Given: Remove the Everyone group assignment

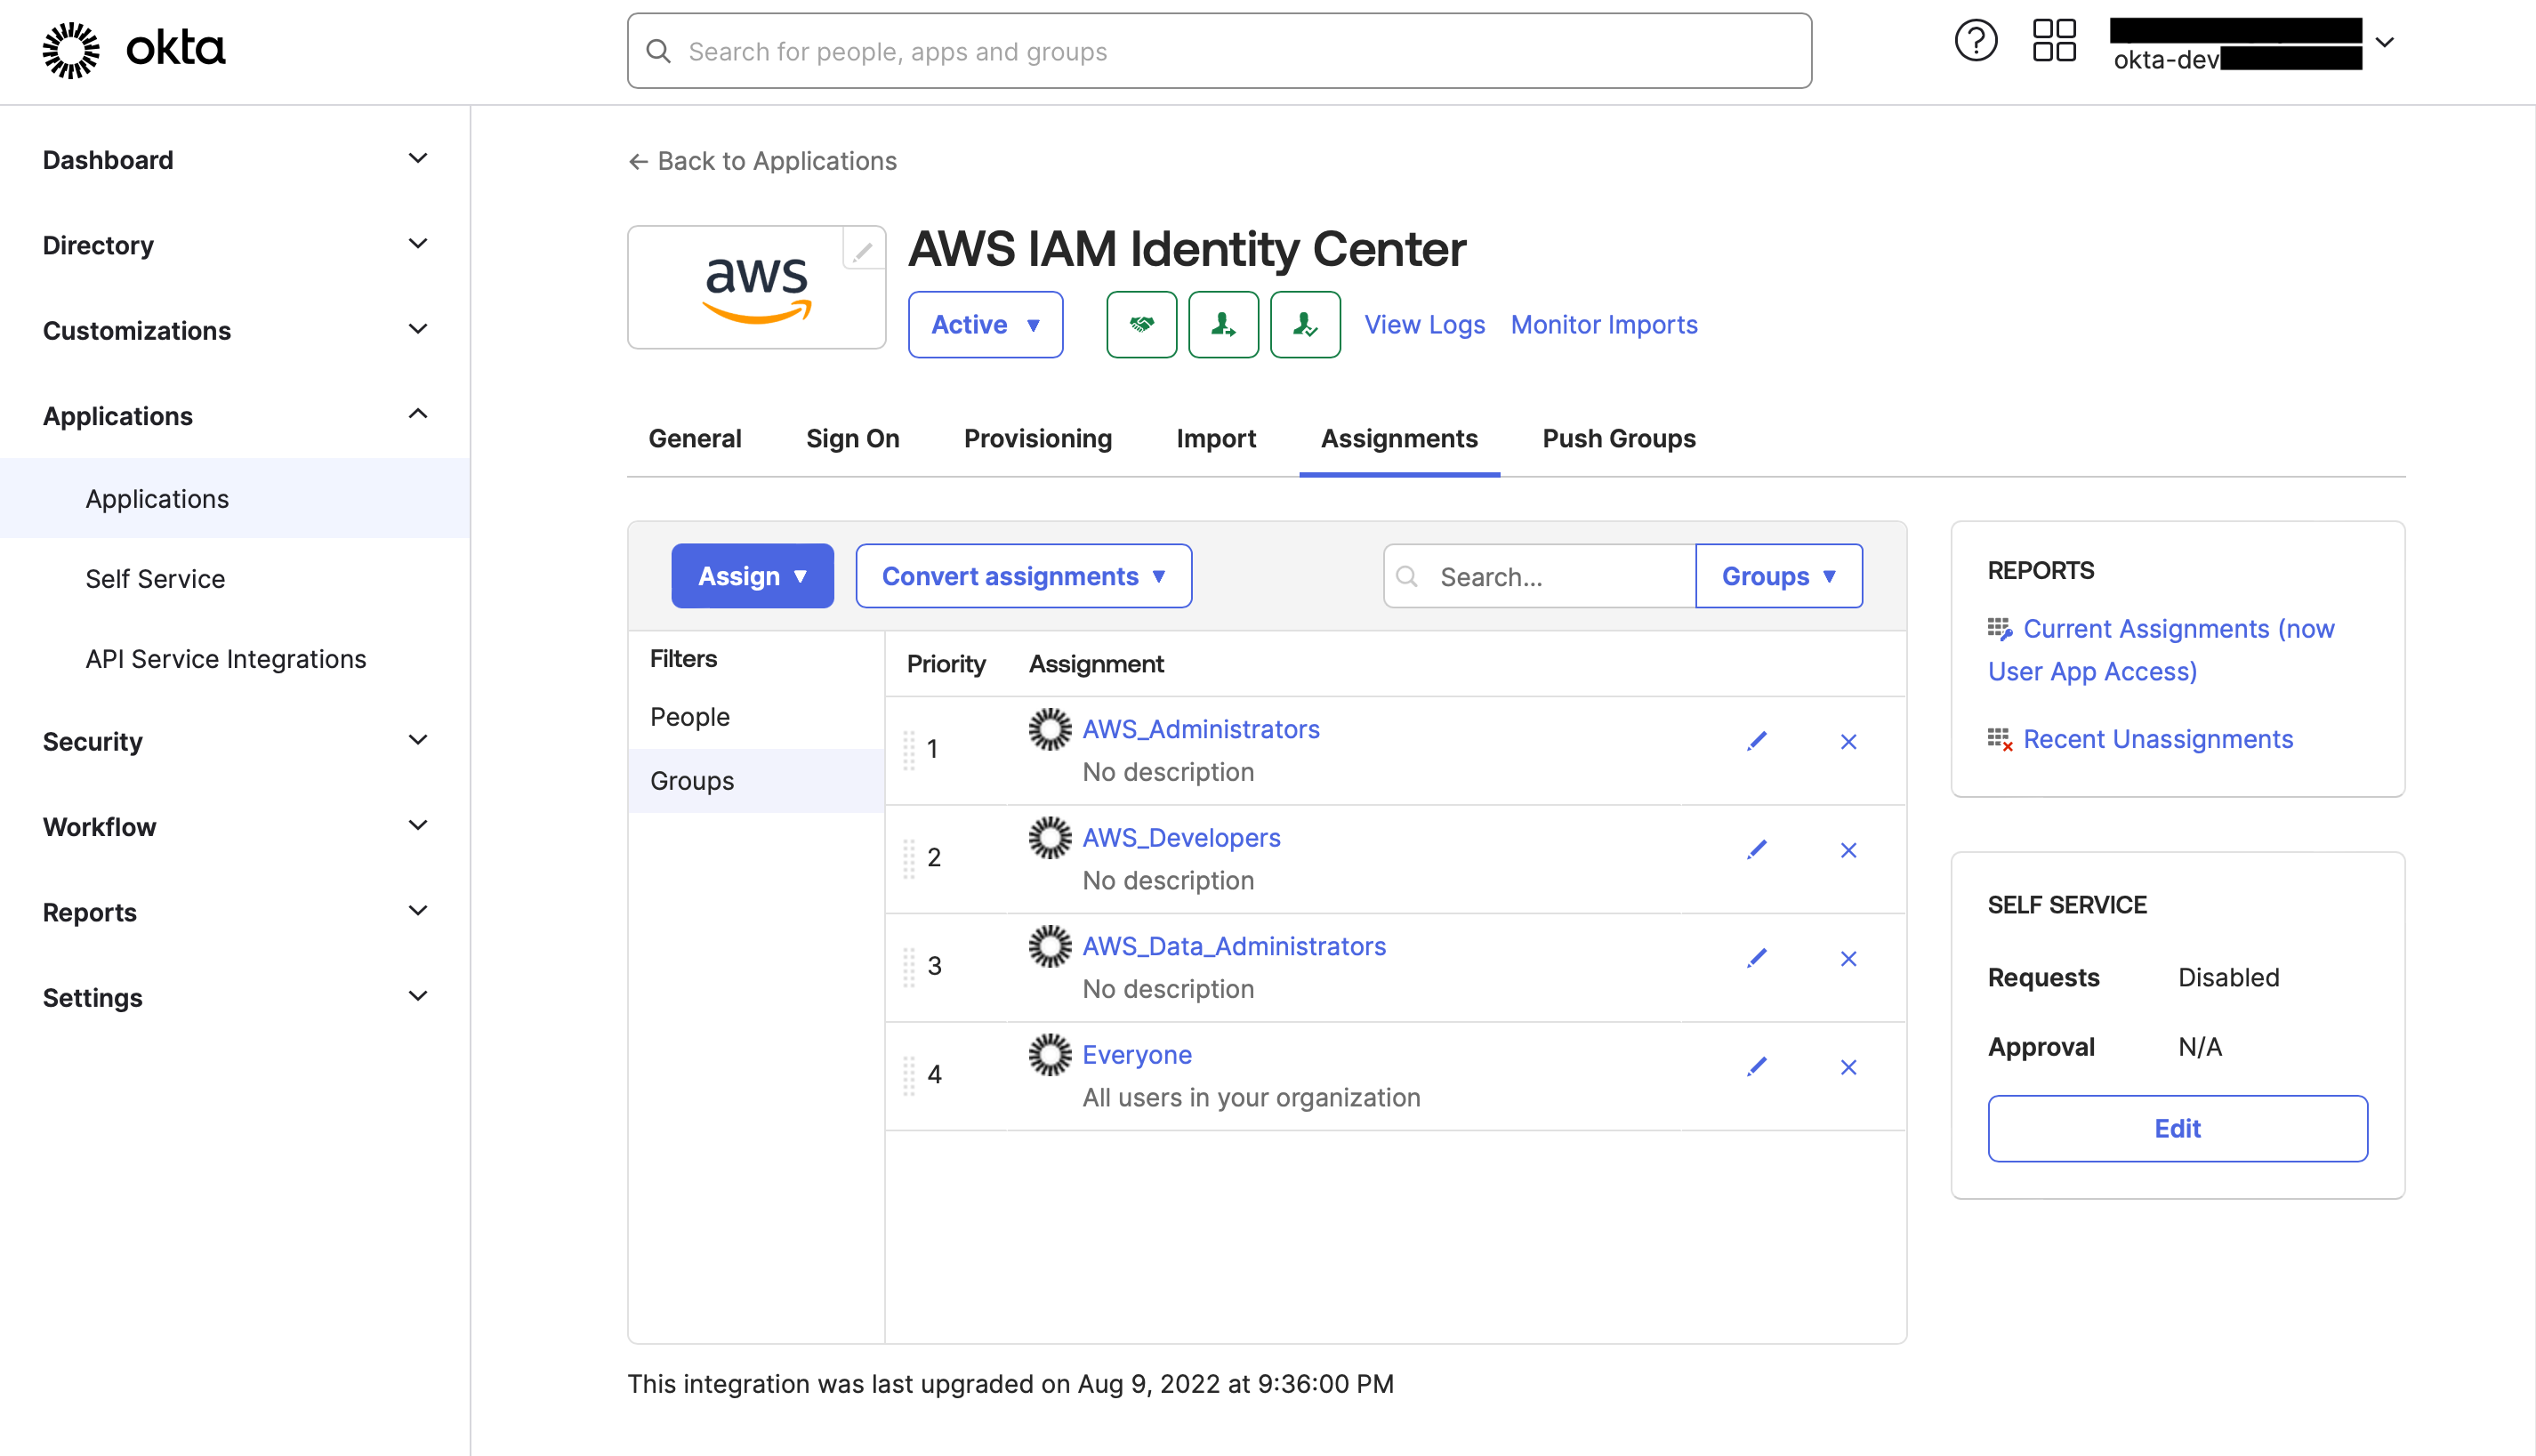Looking at the screenshot, I should [1848, 1067].
